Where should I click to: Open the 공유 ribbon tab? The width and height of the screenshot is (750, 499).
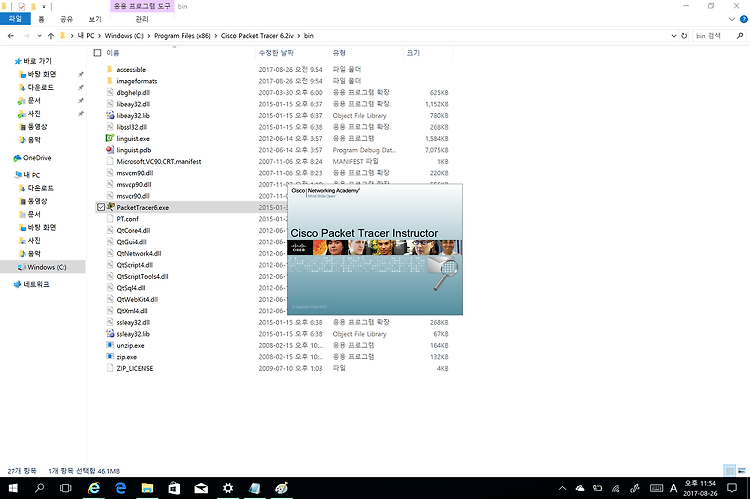tap(66, 19)
